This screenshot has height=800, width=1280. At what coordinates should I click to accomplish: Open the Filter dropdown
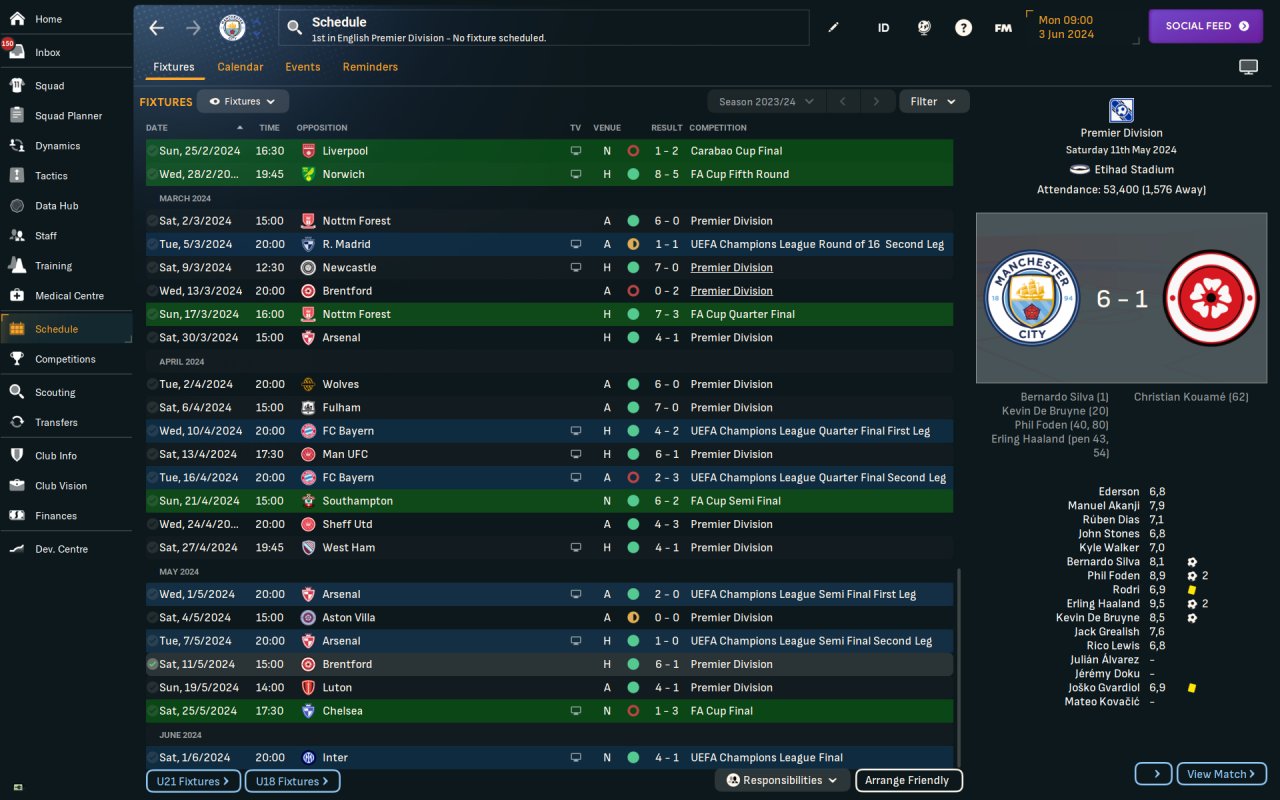click(934, 101)
